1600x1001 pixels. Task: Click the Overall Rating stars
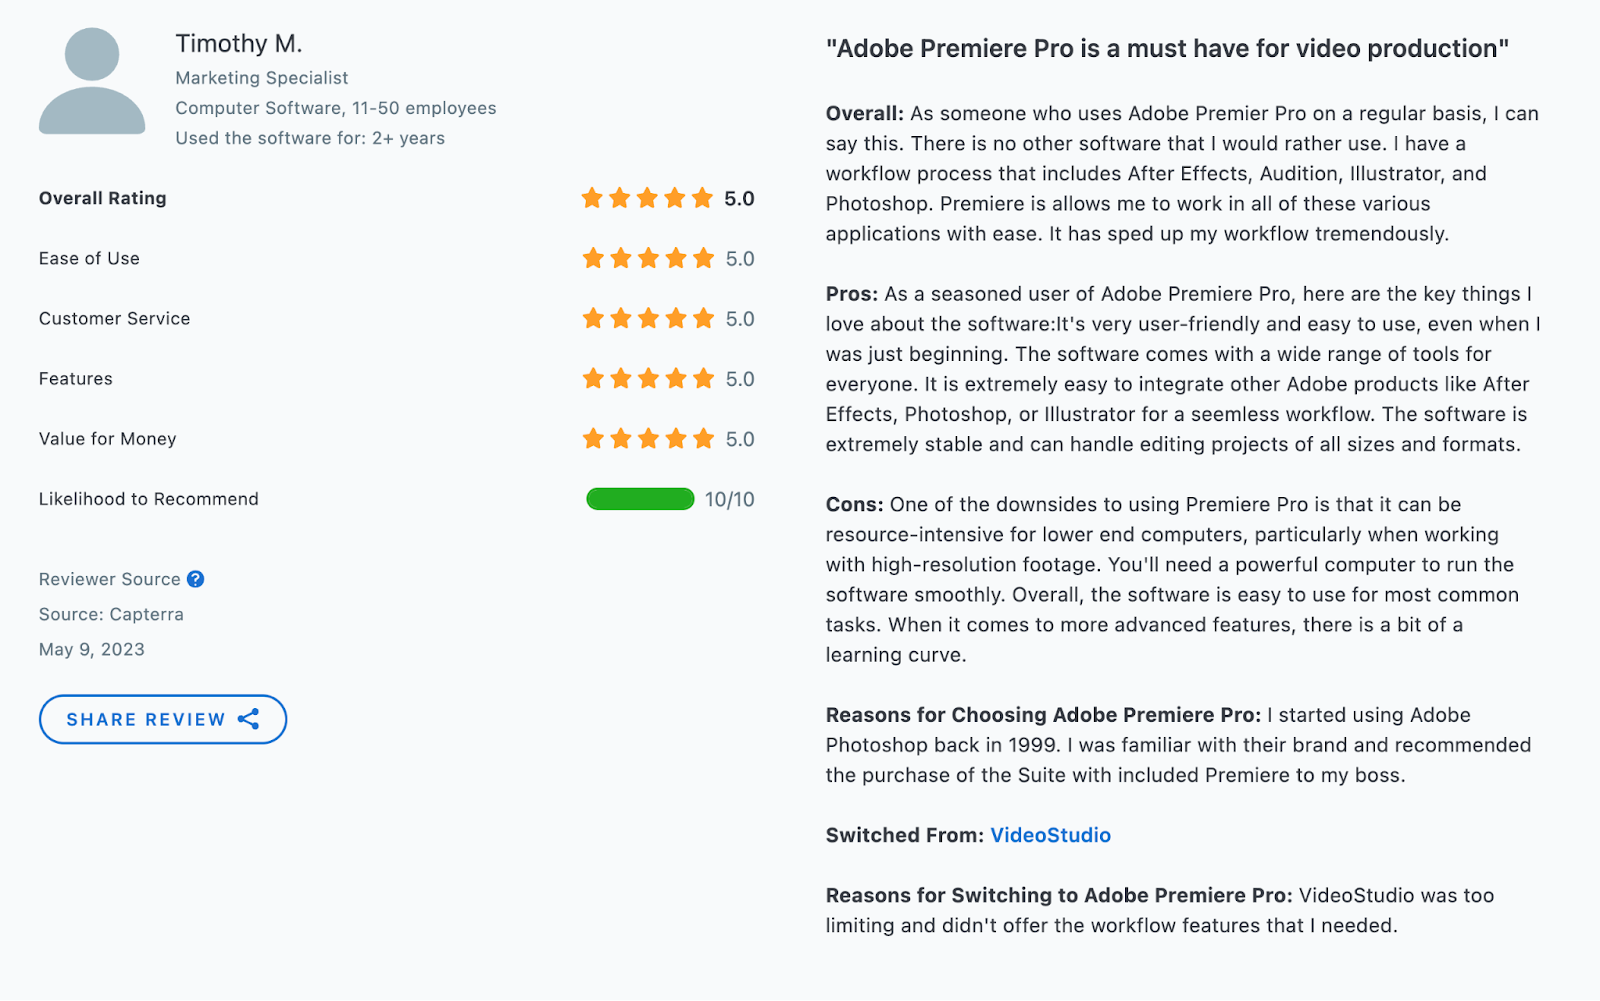coord(647,198)
